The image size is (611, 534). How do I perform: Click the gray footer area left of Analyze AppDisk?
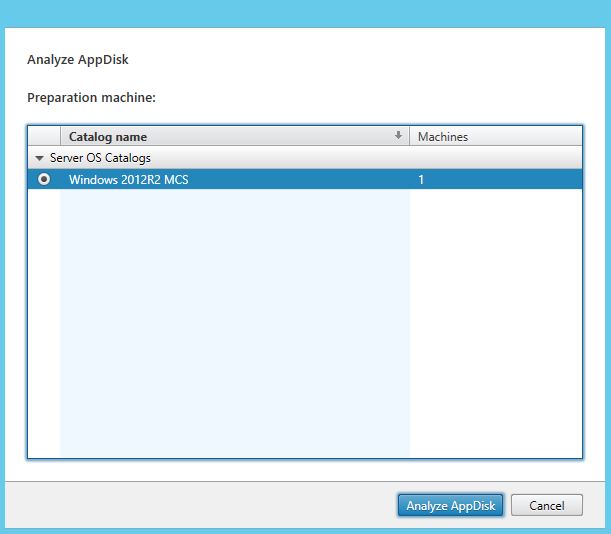[x=200, y=506]
